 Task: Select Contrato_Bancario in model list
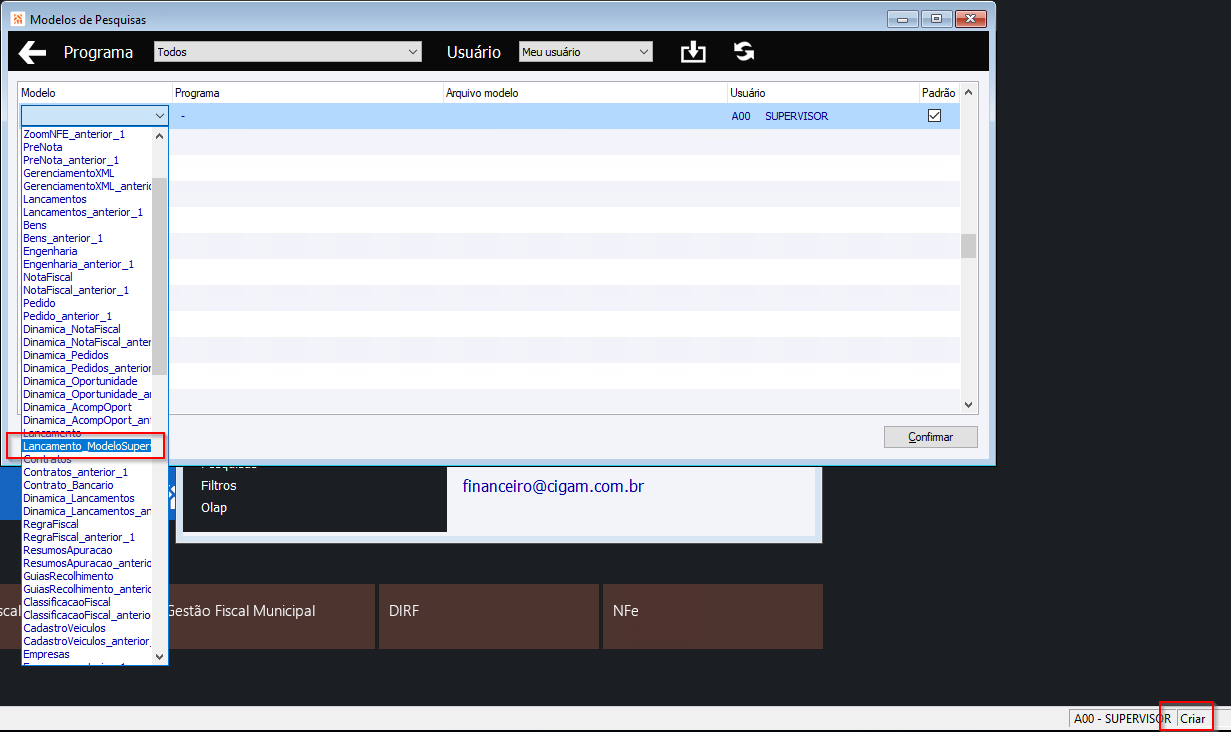pyautogui.click(x=68, y=485)
